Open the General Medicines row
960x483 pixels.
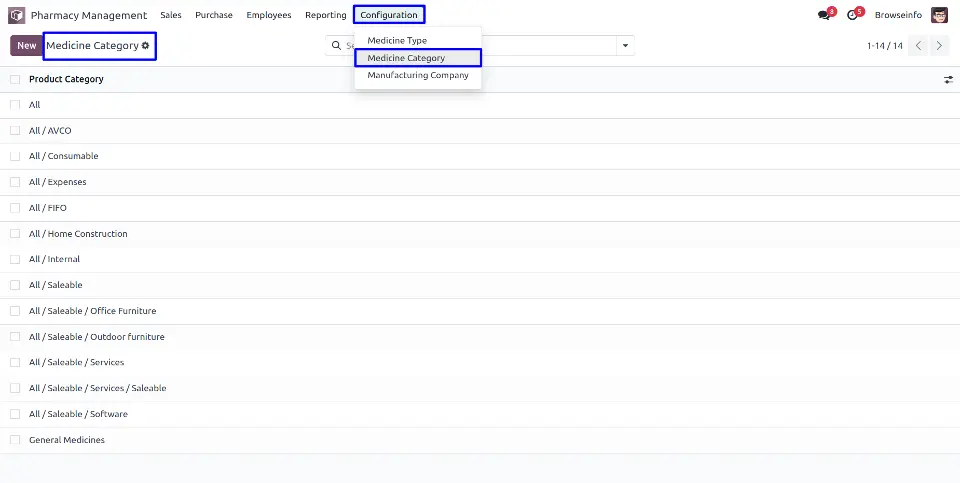pos(480,440)
